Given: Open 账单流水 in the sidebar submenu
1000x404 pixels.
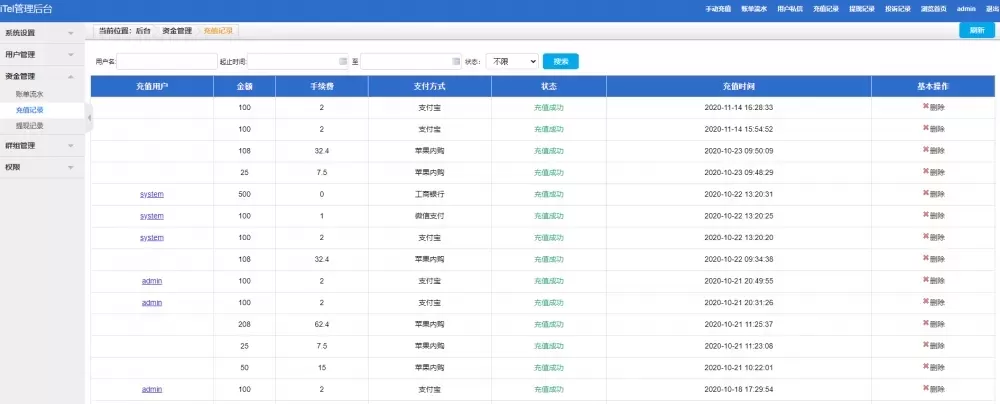Looking at the screenshot, I should click(29, 94).
